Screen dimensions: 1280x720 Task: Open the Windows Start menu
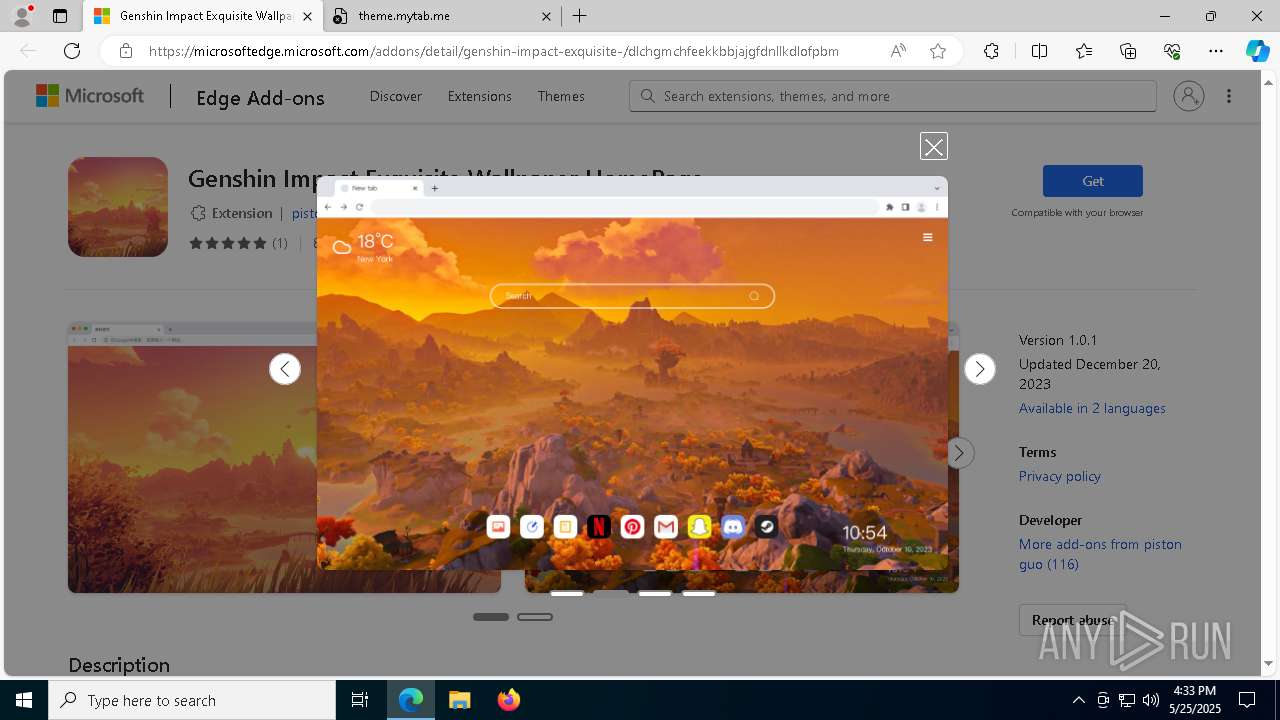(24, 700)
